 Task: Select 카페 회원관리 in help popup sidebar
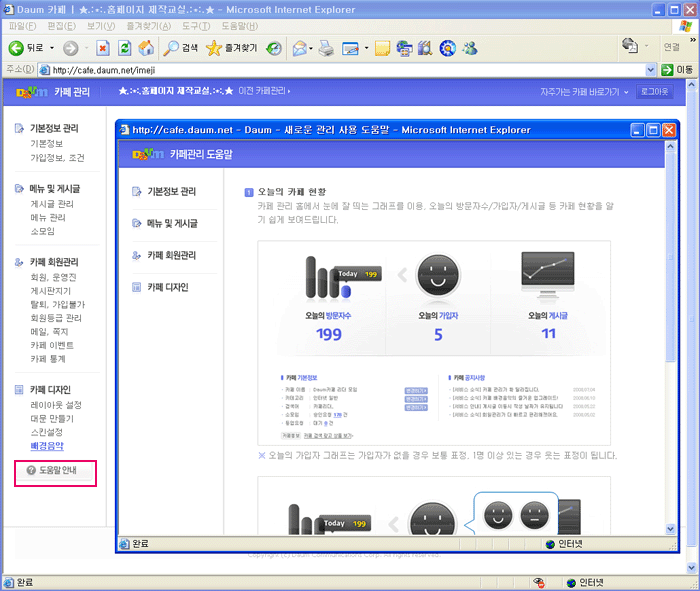171,255
